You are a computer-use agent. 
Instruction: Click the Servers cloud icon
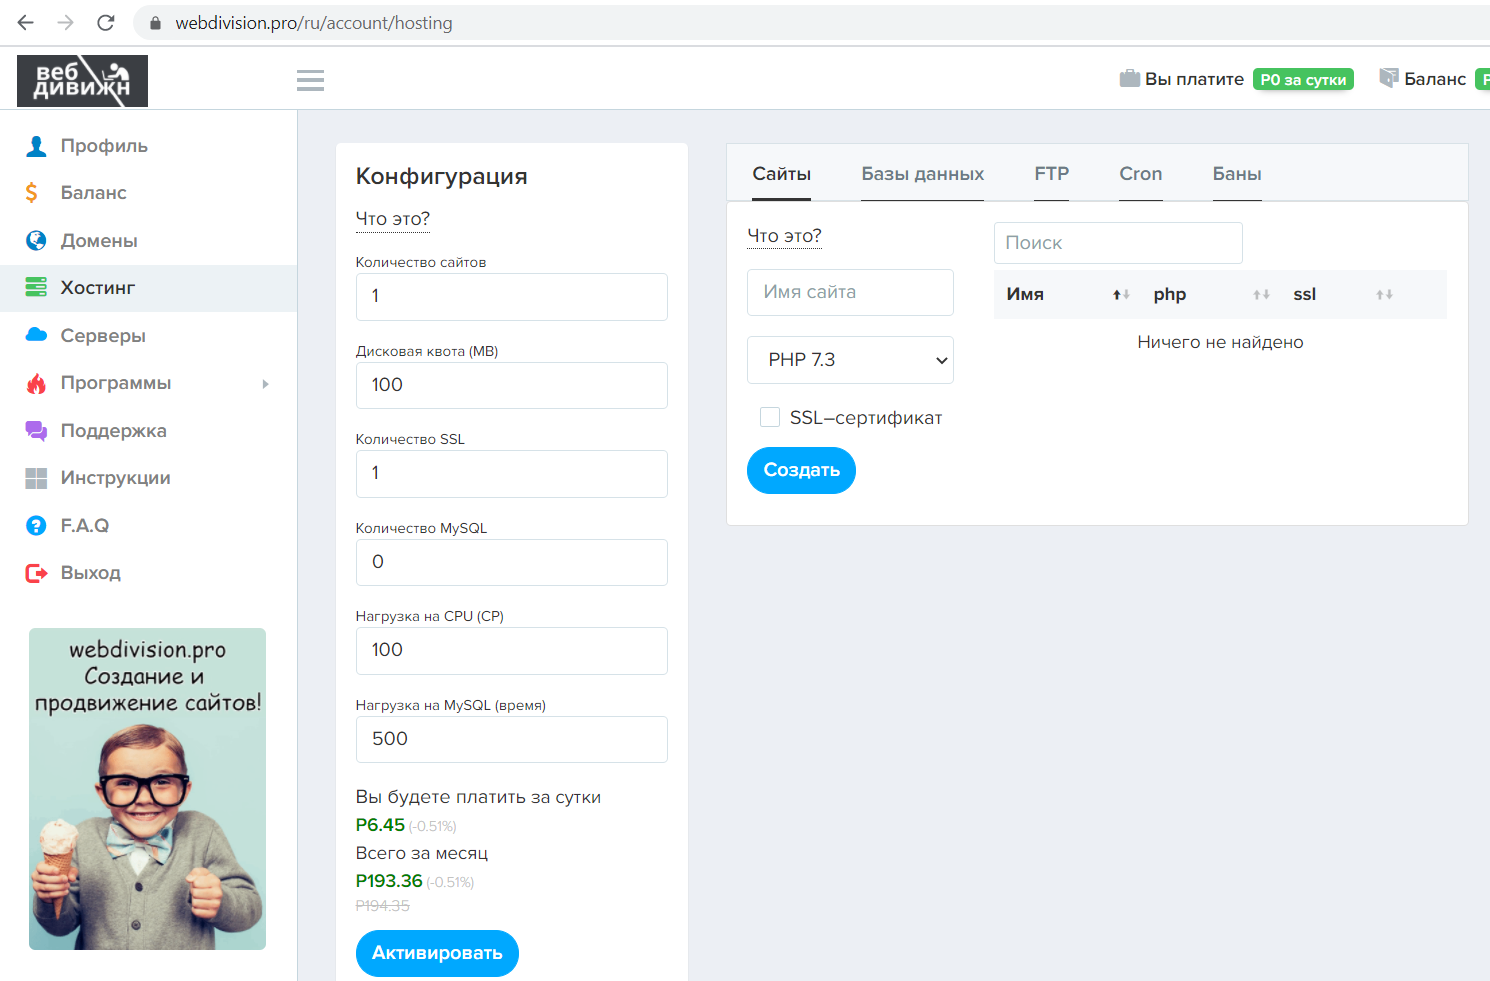(x=36, y=335)
